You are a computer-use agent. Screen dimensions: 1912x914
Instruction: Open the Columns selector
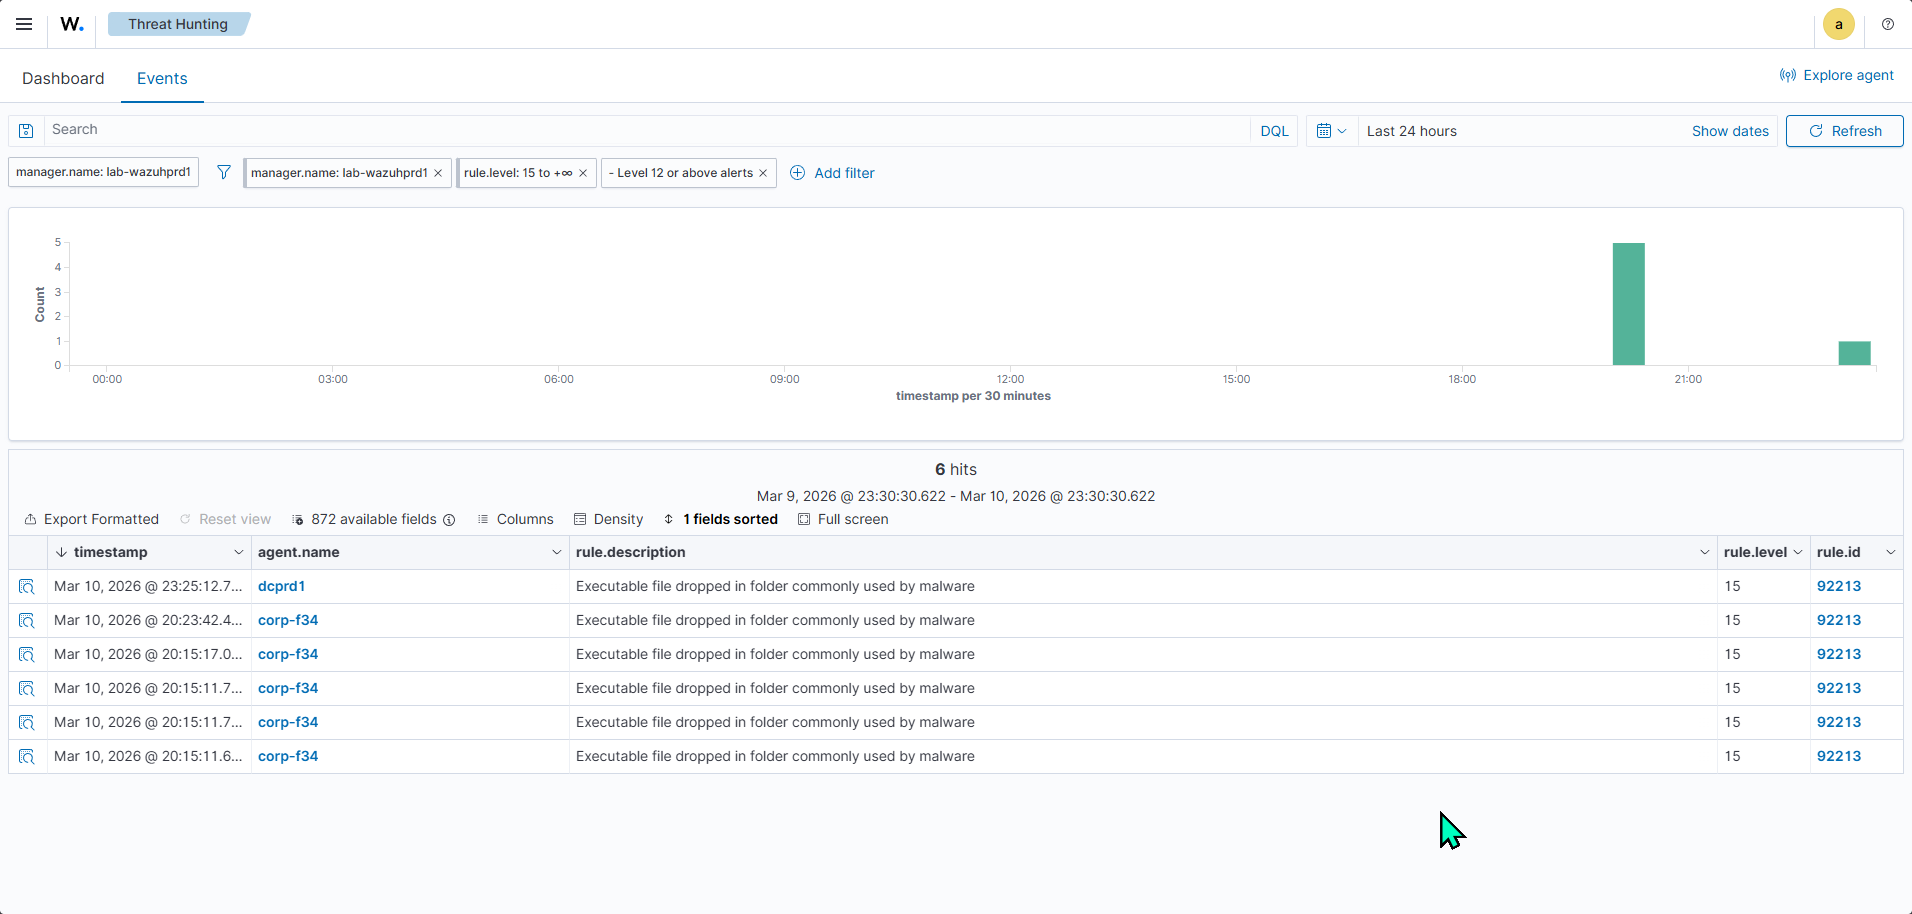[x=515, y=519]
